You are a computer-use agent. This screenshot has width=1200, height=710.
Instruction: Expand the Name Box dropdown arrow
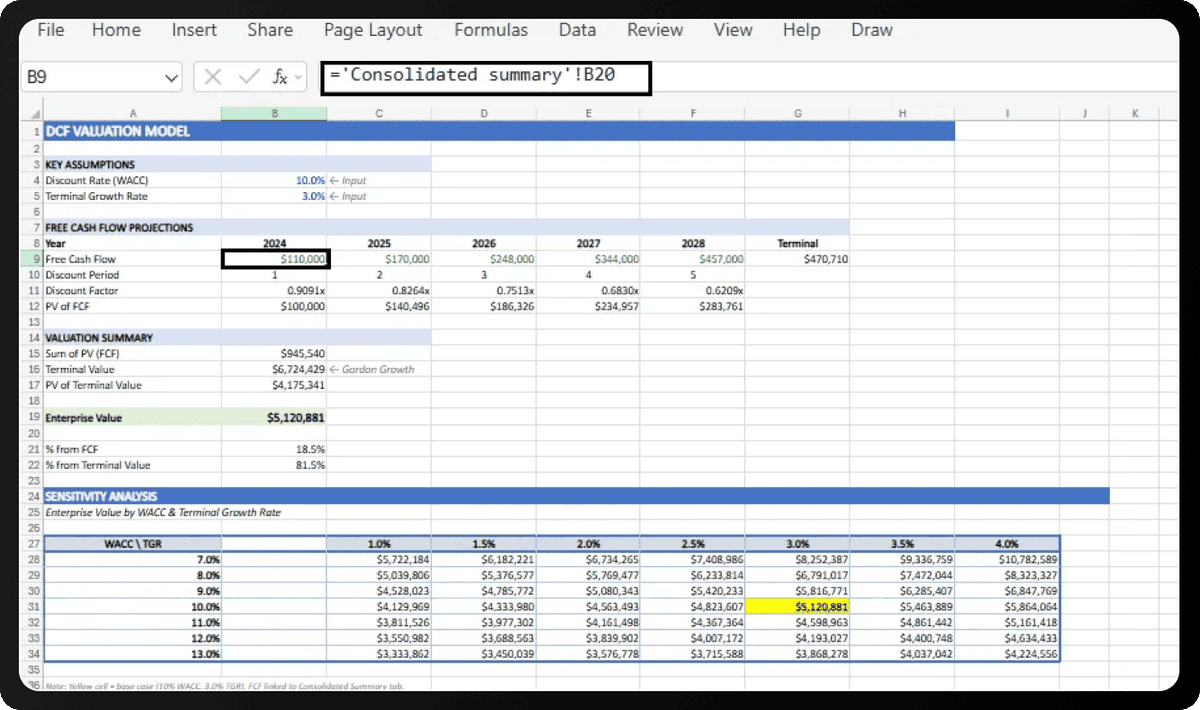171,77
